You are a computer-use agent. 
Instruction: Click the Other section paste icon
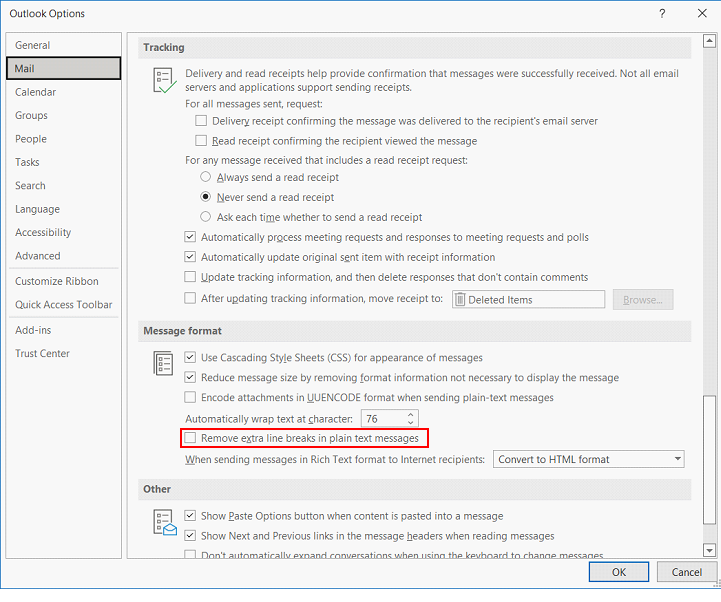click(x=164, y=521)
